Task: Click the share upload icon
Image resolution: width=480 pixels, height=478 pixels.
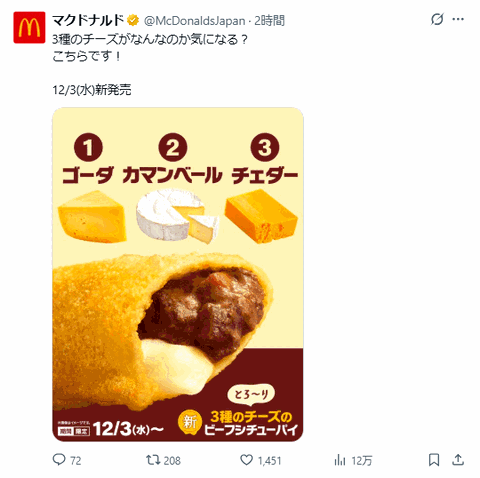Action: click(x=458, y=460)
